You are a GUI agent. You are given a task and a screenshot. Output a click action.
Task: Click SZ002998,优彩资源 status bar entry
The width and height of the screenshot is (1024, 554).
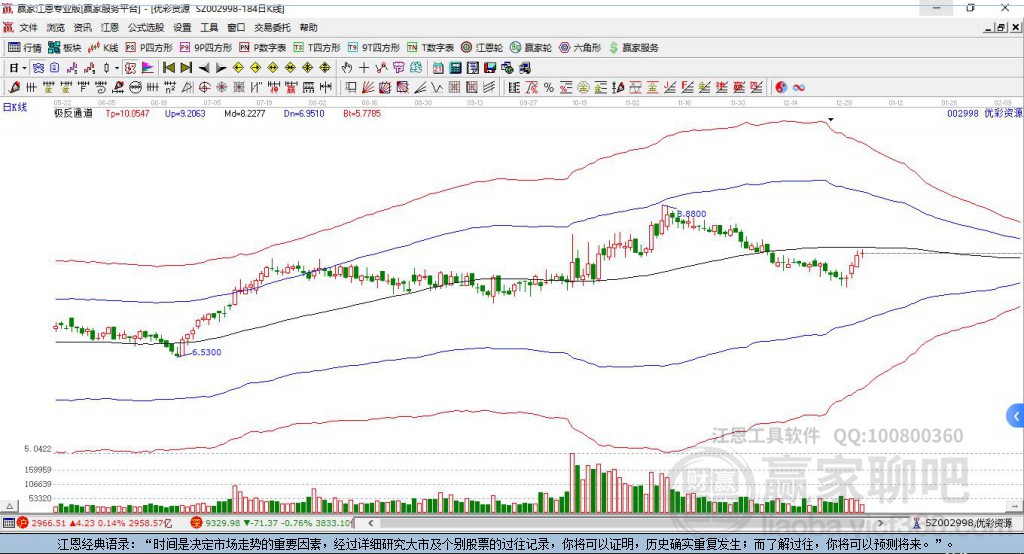pos(968,523)
